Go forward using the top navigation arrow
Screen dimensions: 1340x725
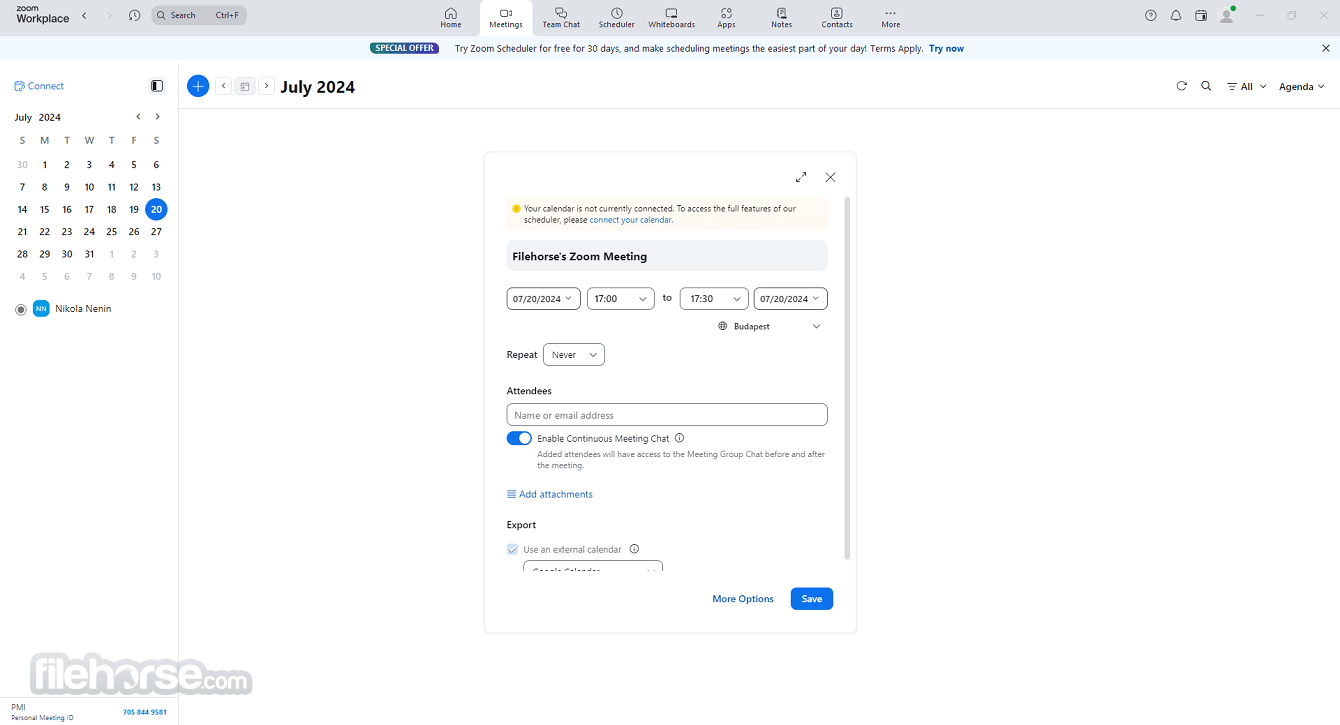pos(110,15)
